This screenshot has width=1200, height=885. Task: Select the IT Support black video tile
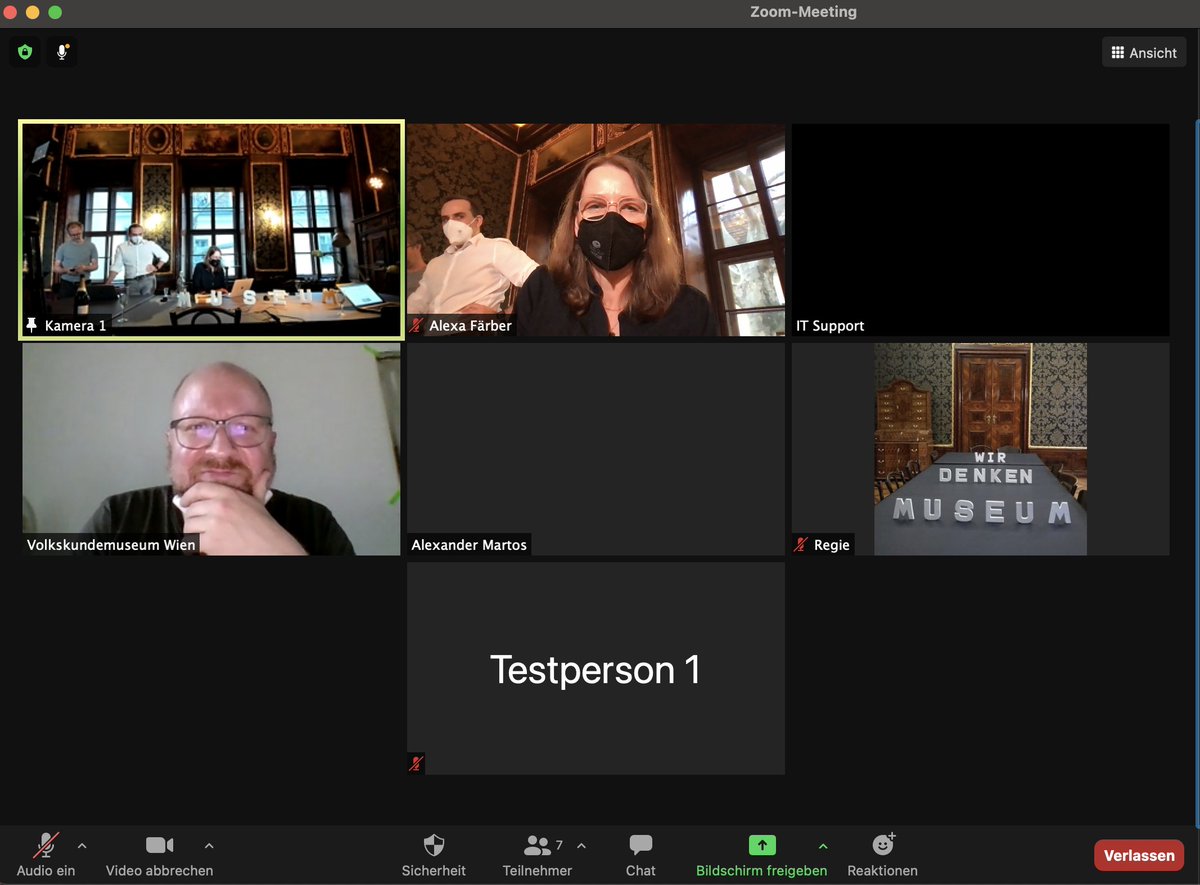(980, 230)
